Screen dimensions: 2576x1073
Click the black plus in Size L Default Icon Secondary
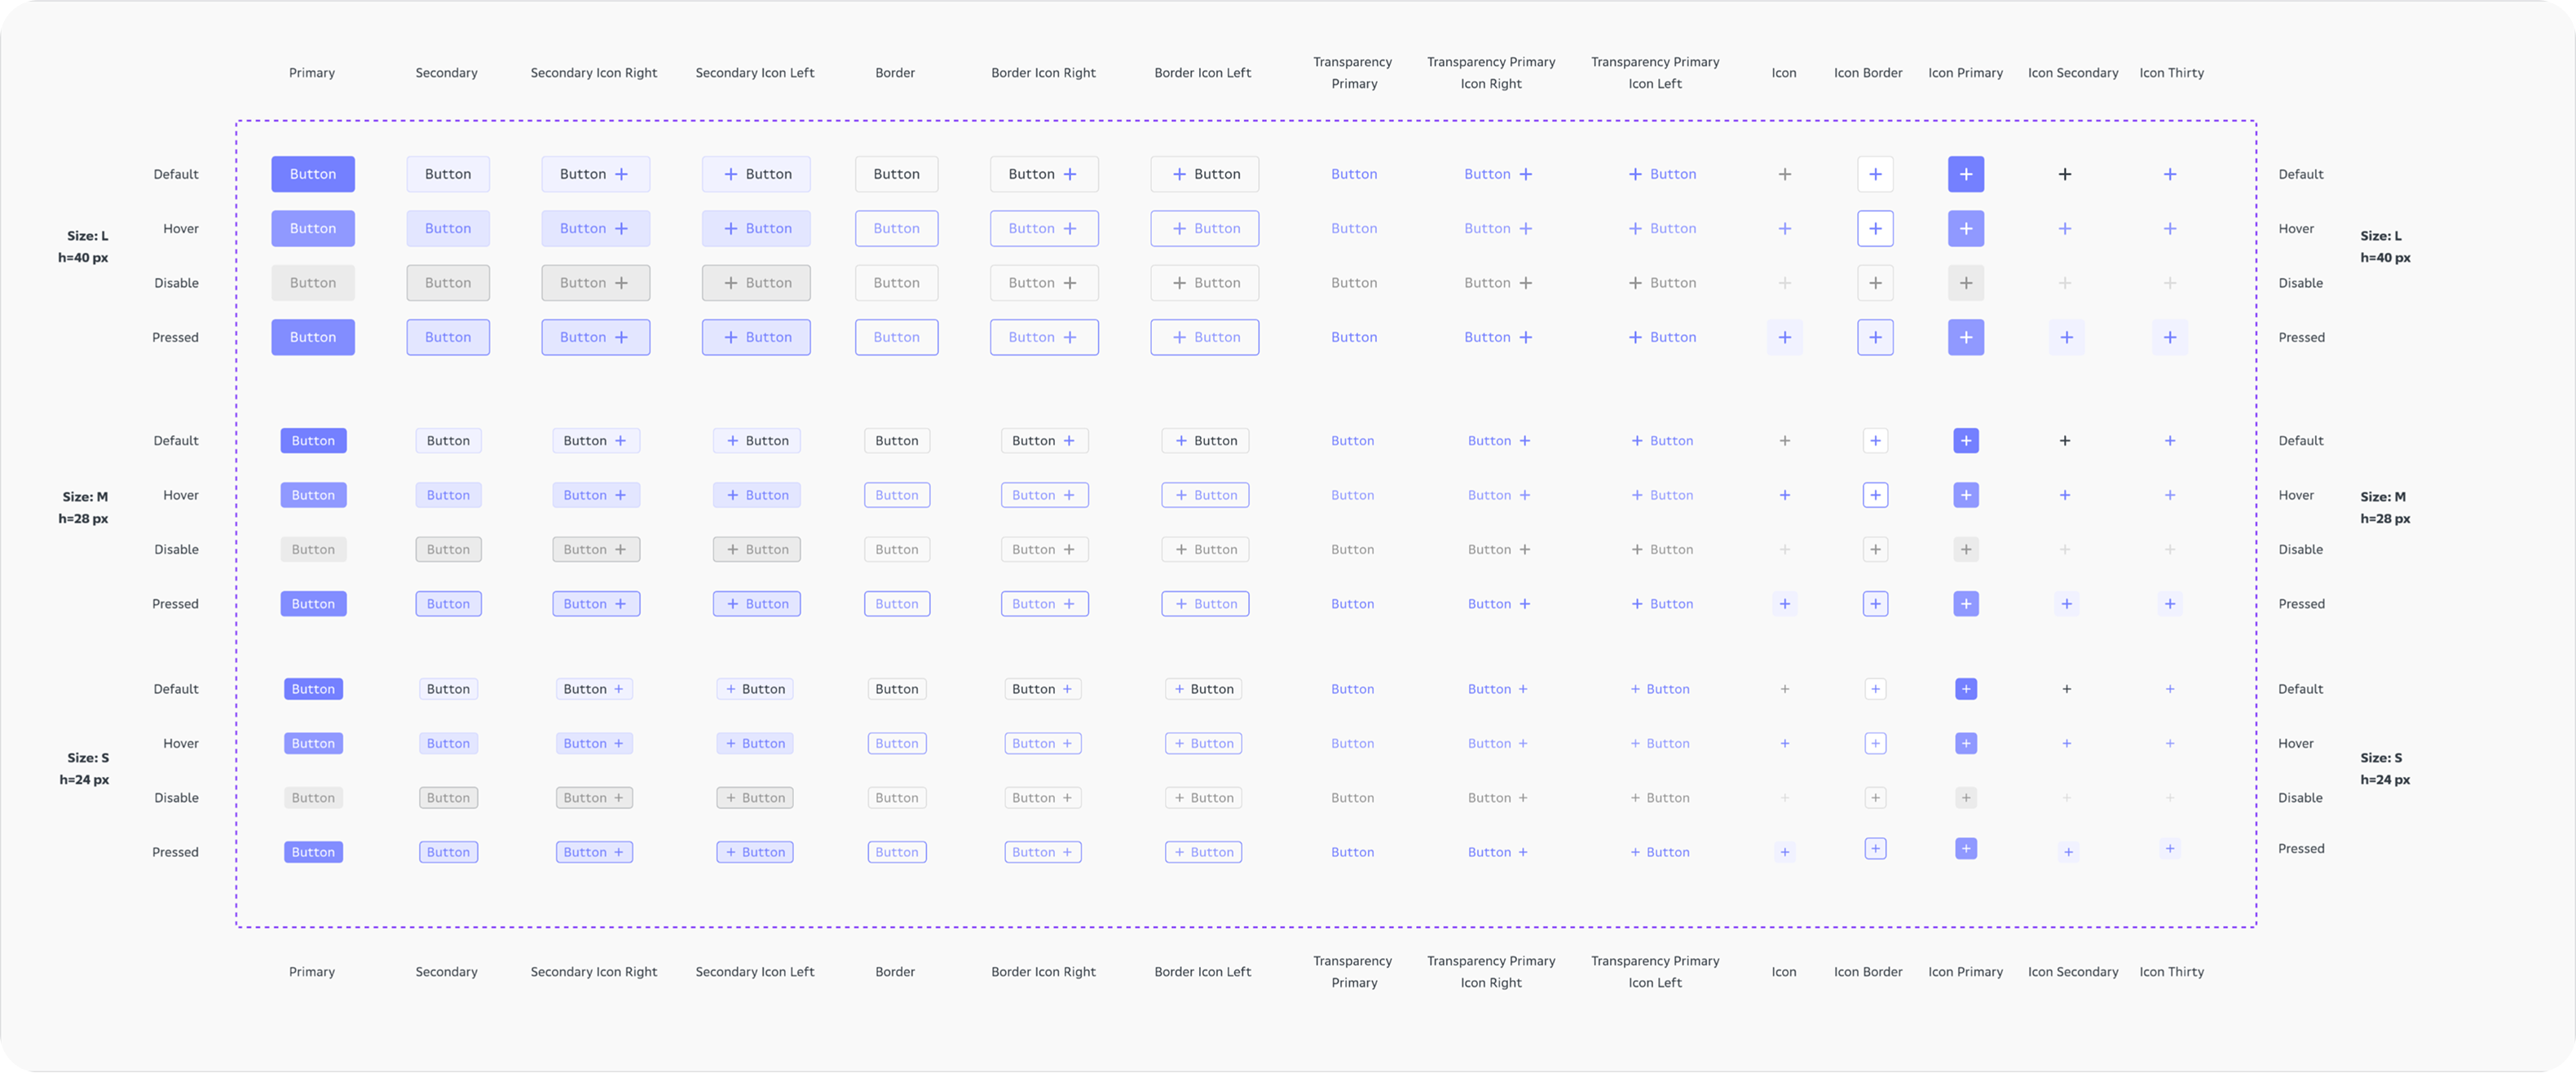(x=2065, y=174)
